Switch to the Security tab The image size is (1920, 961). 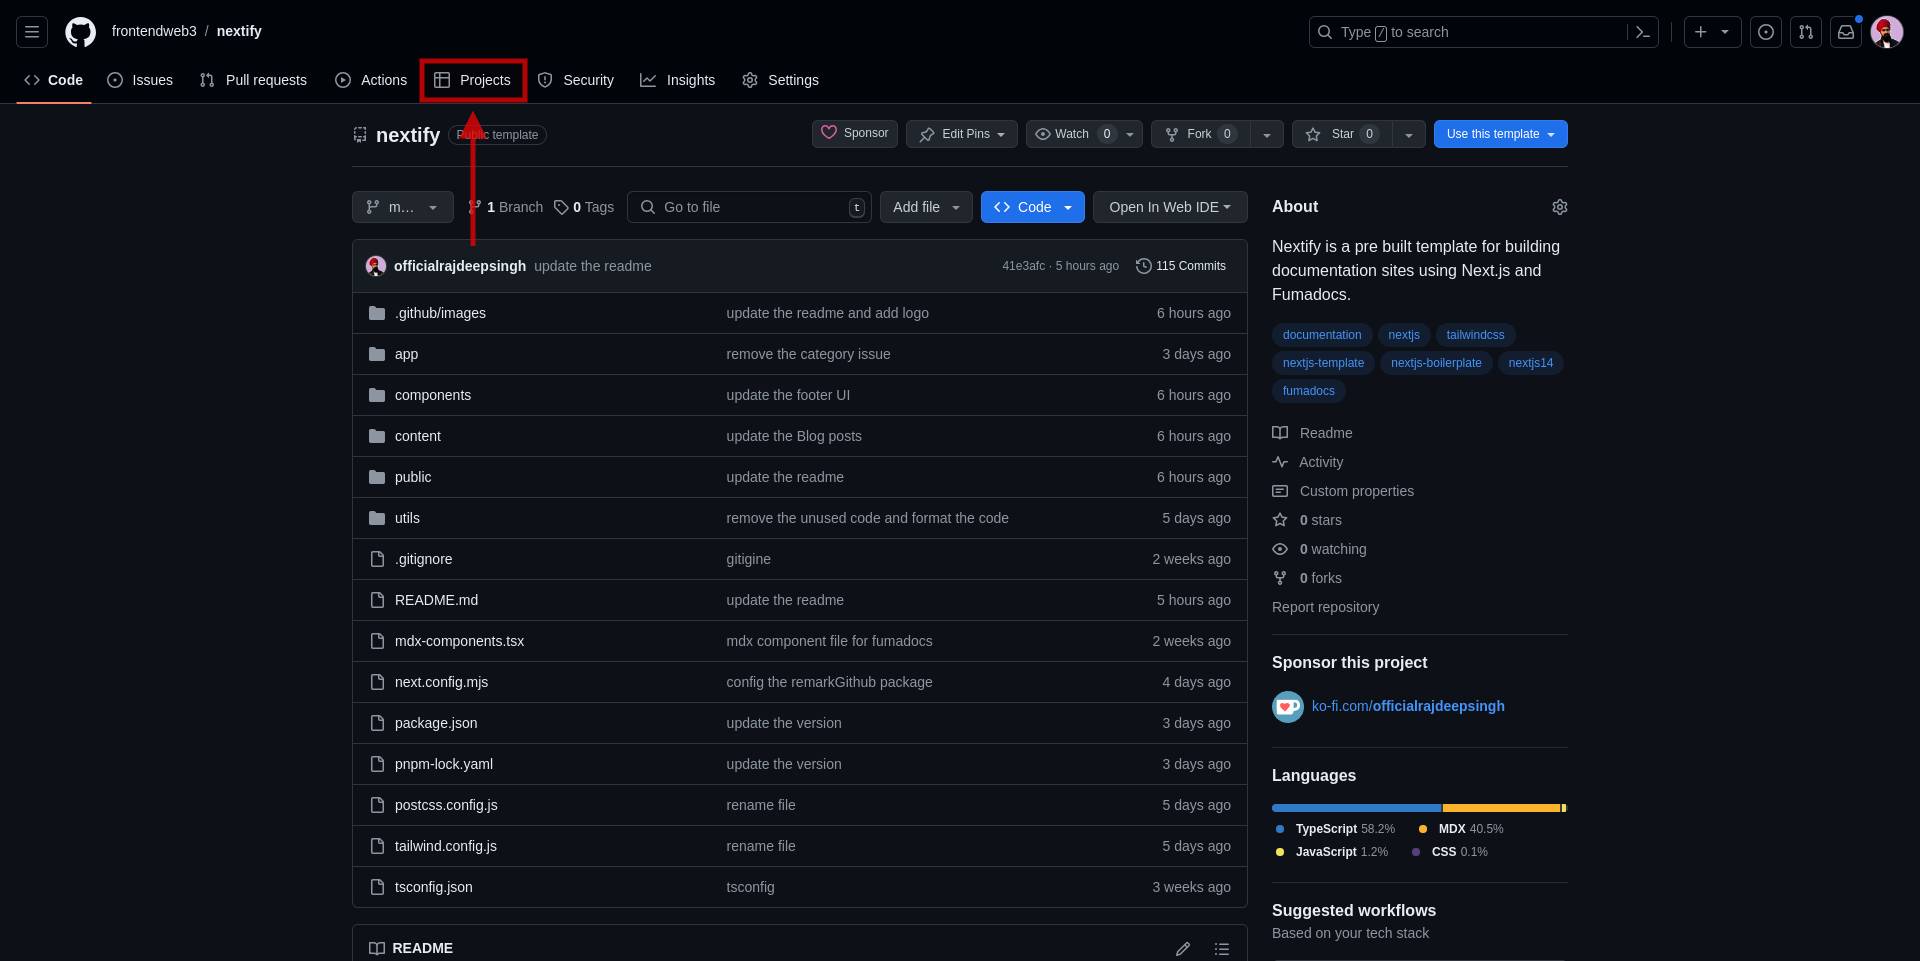(576, 80)
